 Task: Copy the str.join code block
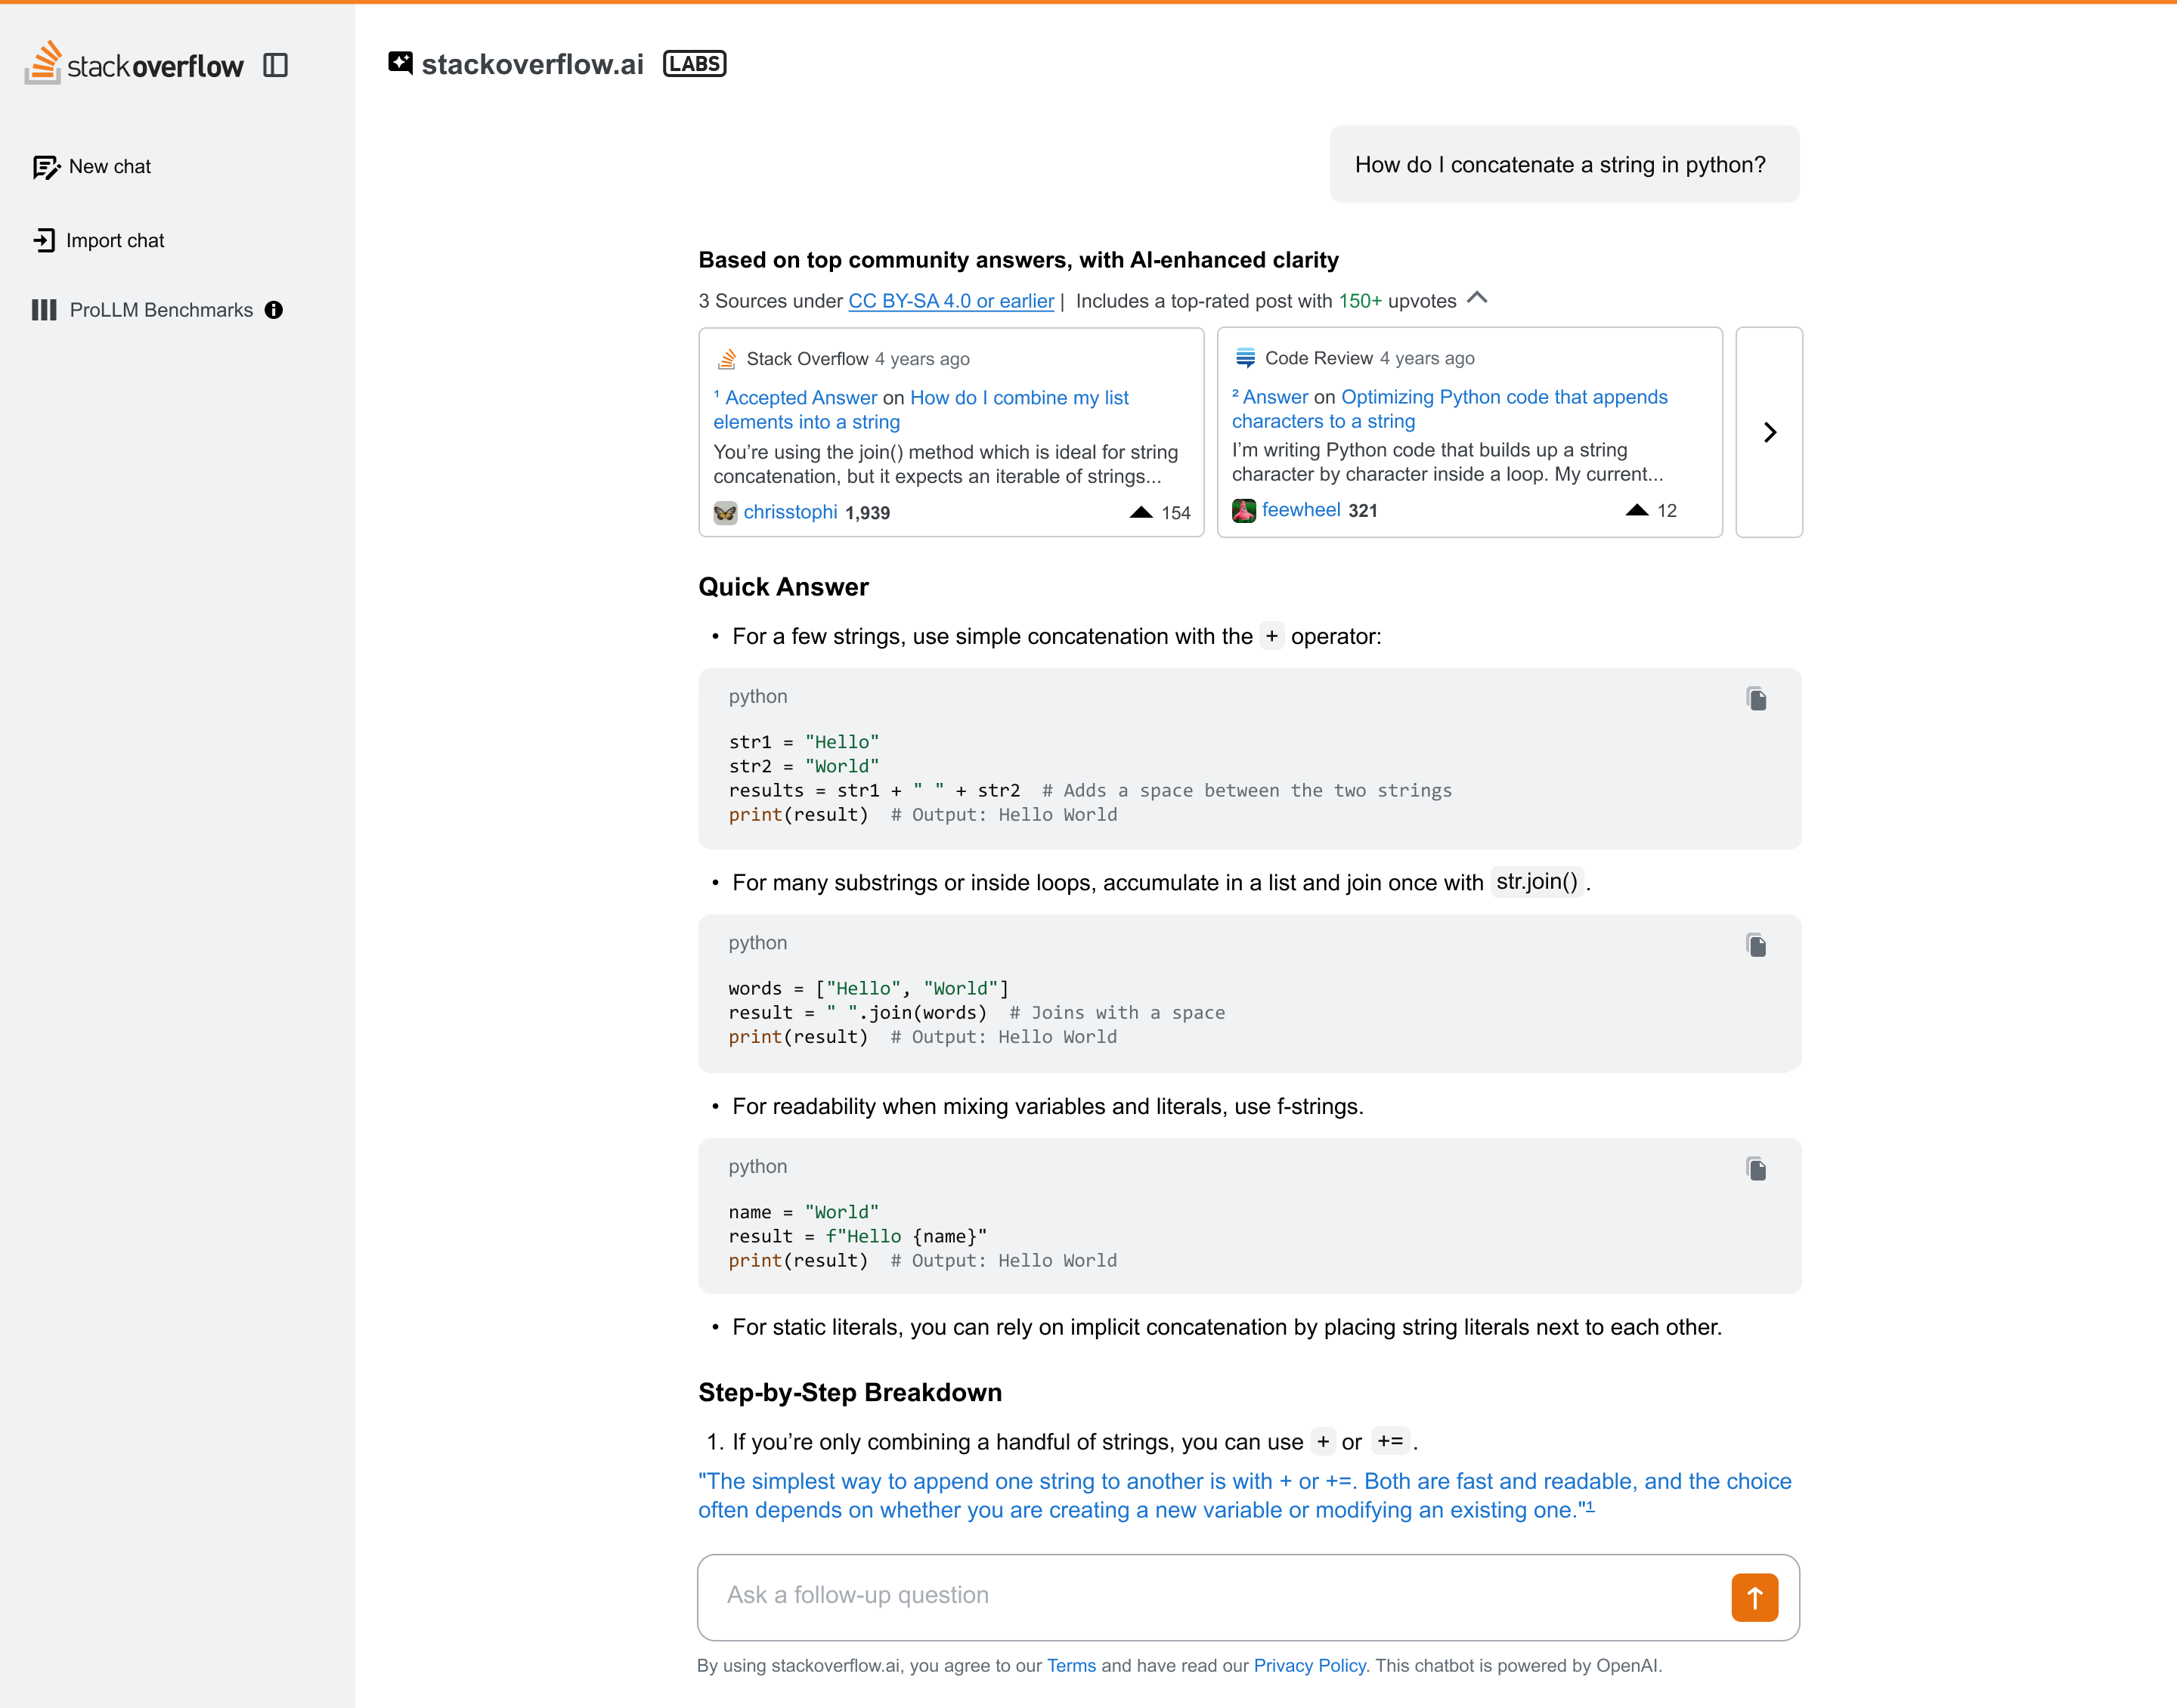pos(1756,945)
